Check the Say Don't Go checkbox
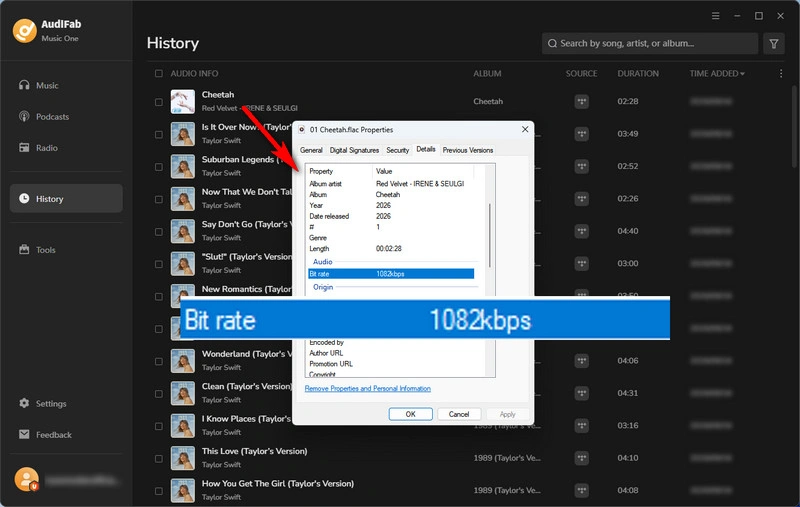Image resolution: width=800 pixels, height=507 pixels. [159, 231]
